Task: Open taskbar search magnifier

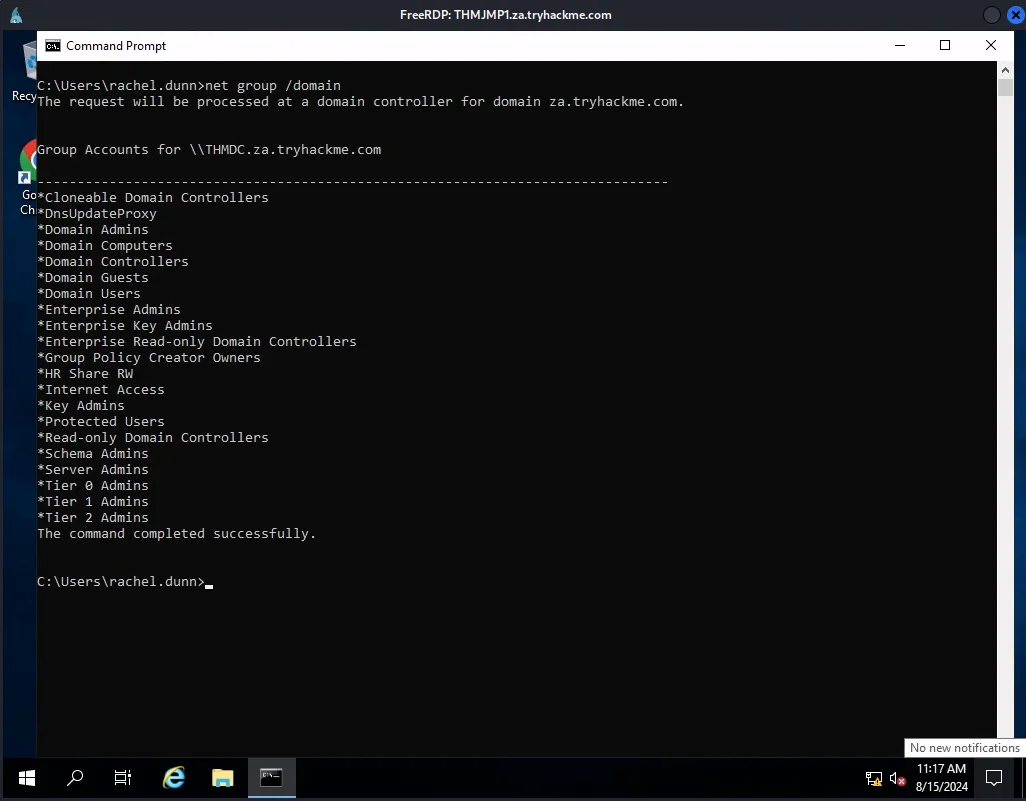Action: 75,778
